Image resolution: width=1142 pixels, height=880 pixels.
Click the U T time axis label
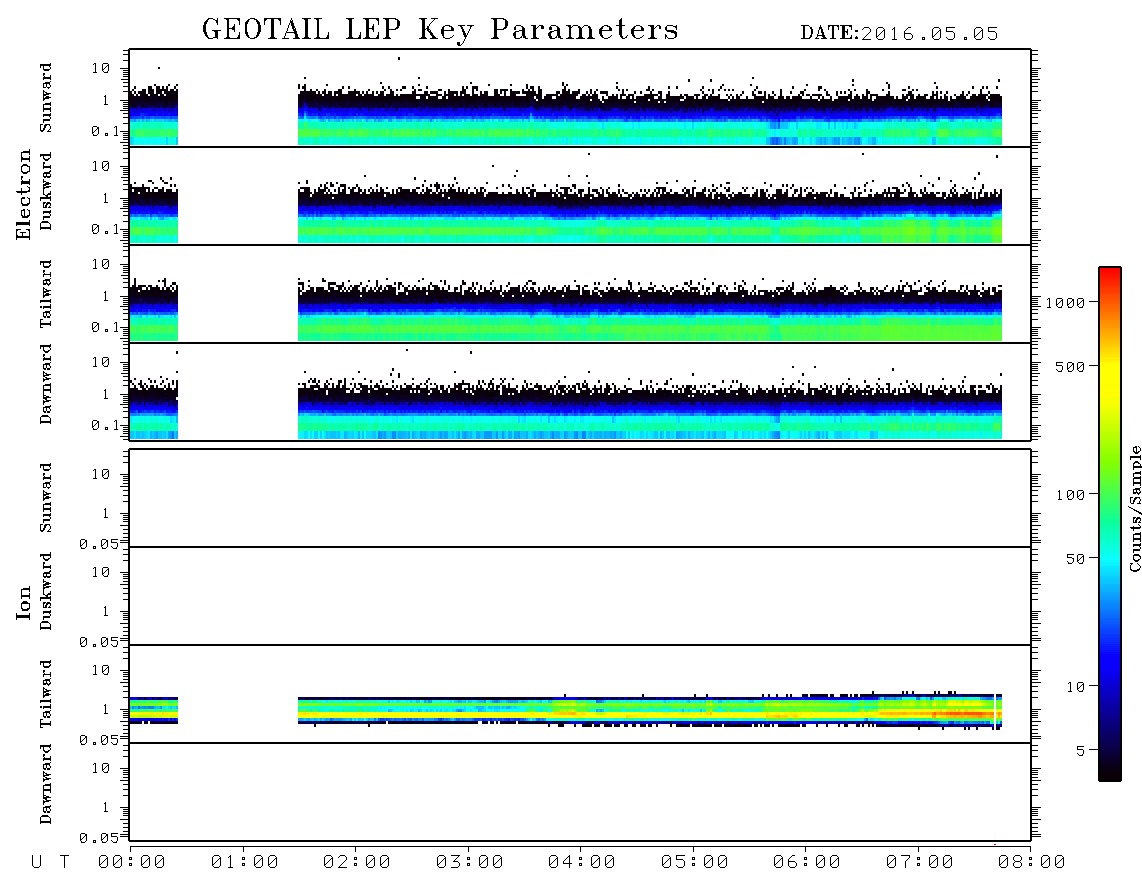click(50, 863)
